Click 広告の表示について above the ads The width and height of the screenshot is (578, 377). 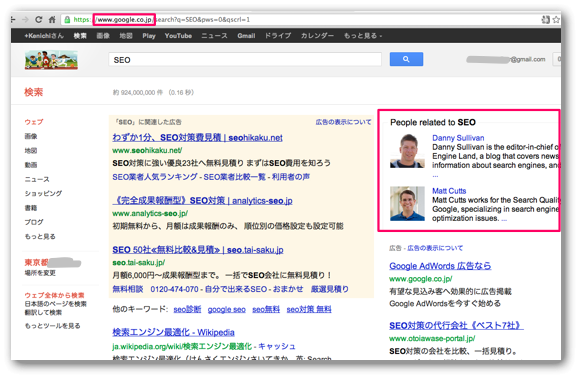[x=344, y=122]
